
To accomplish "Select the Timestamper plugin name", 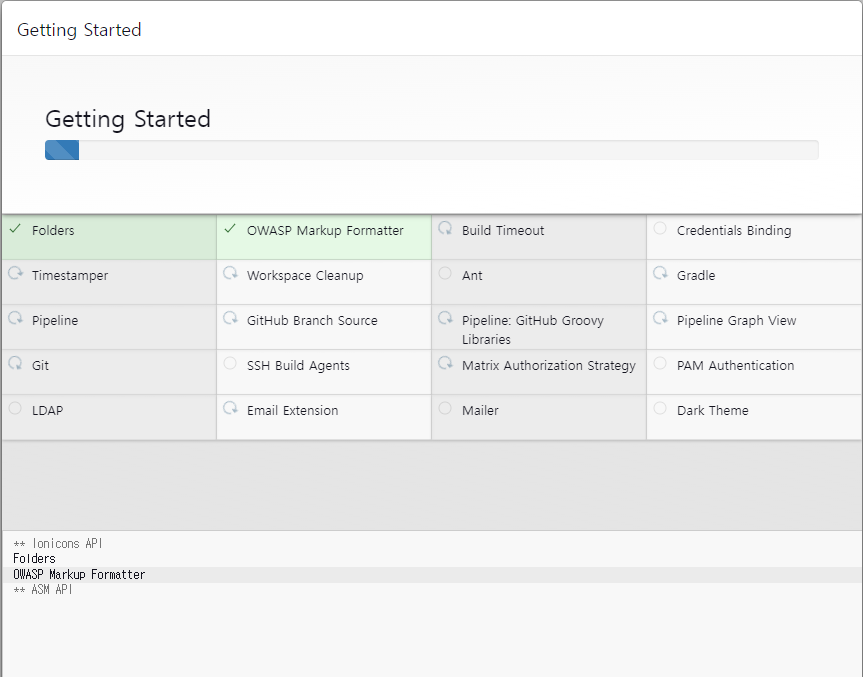I will (x=70, y=276).
